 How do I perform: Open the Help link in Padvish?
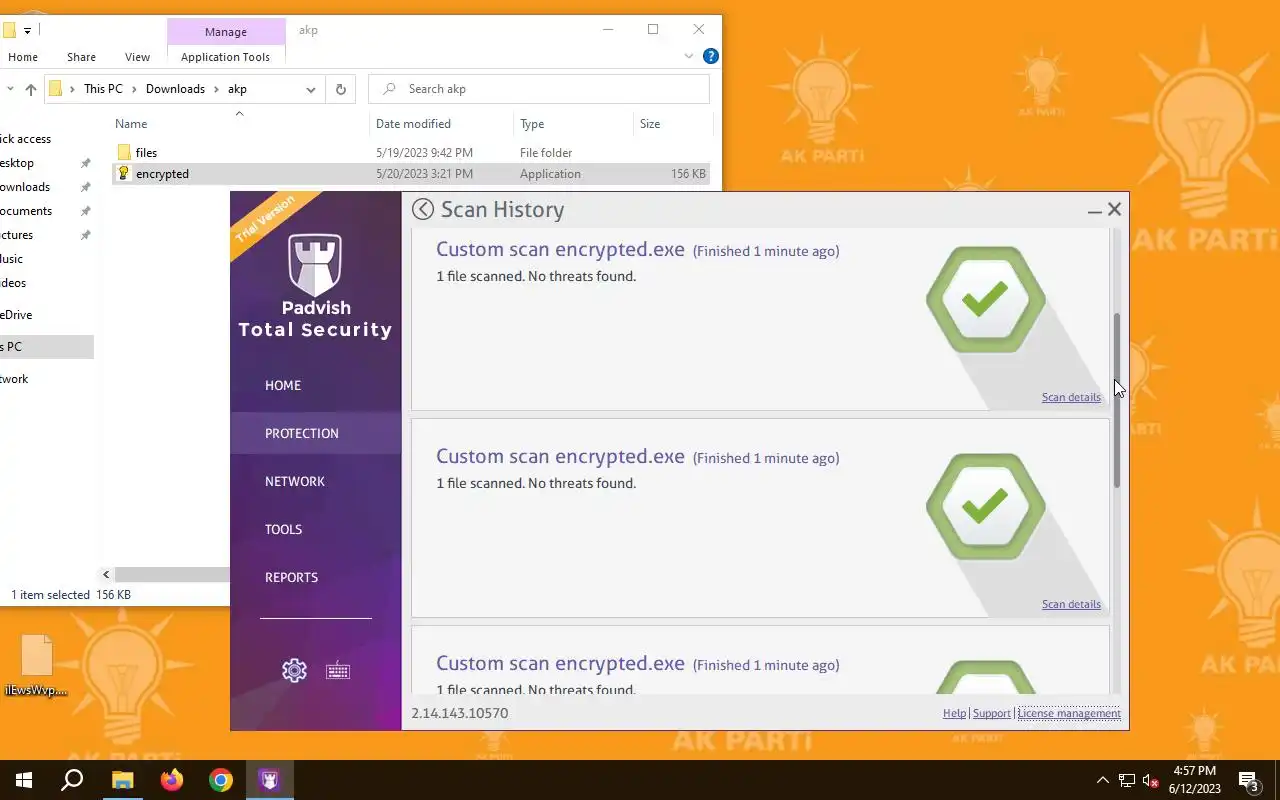pos(954,713)
